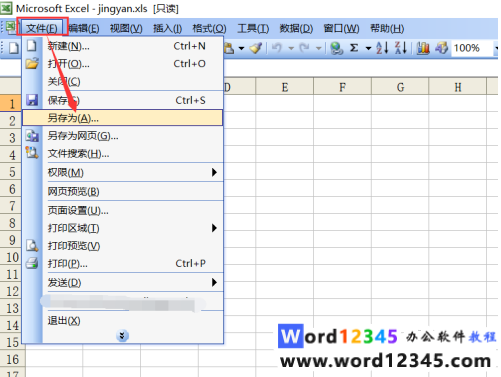The image size is (501, 377).
Task: Click the Sort Ascending A-Z icon
Action: point(382,48)
